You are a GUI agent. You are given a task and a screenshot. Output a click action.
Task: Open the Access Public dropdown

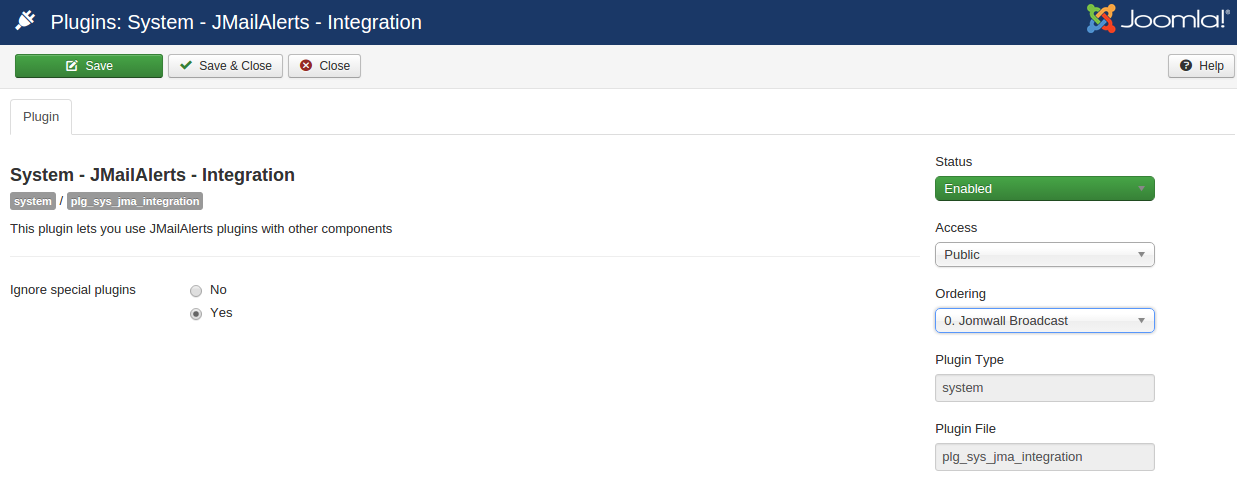[x=1045, y=254]
